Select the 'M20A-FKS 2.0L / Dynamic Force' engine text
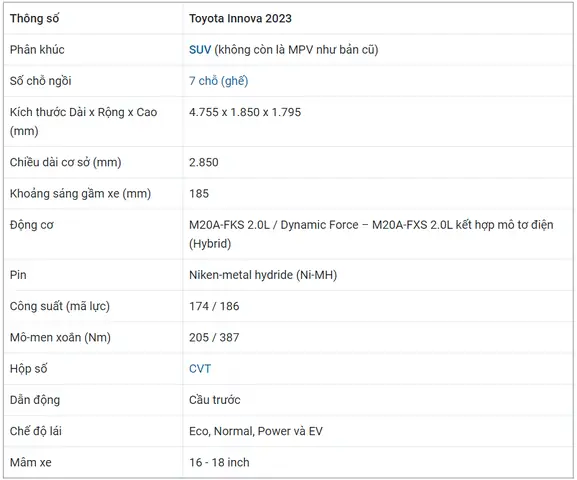This screenshot has height=480, width=577. tap(274, 225)
